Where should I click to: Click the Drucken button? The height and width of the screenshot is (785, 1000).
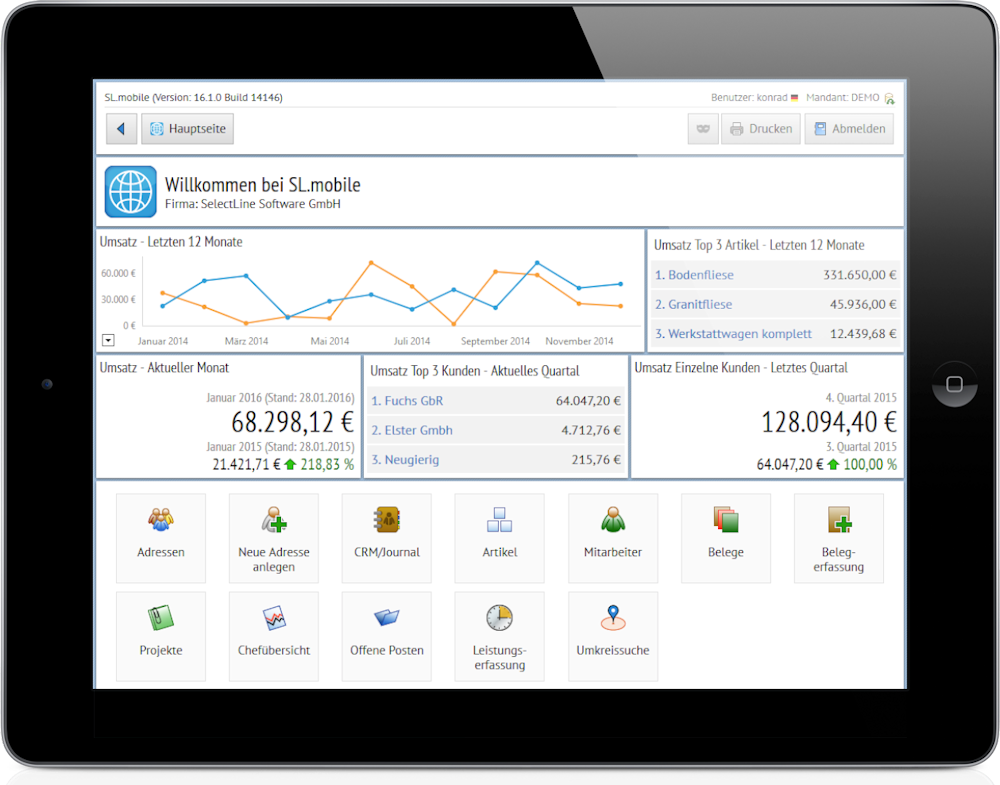point(760,129)
